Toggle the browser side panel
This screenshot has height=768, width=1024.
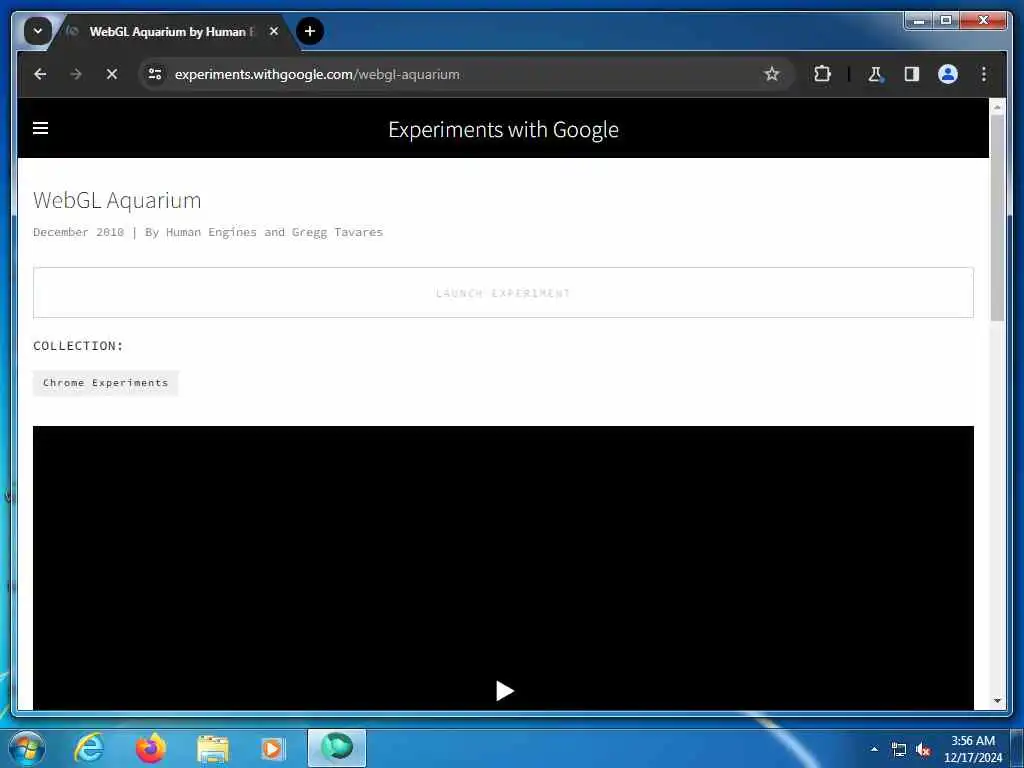912,74
